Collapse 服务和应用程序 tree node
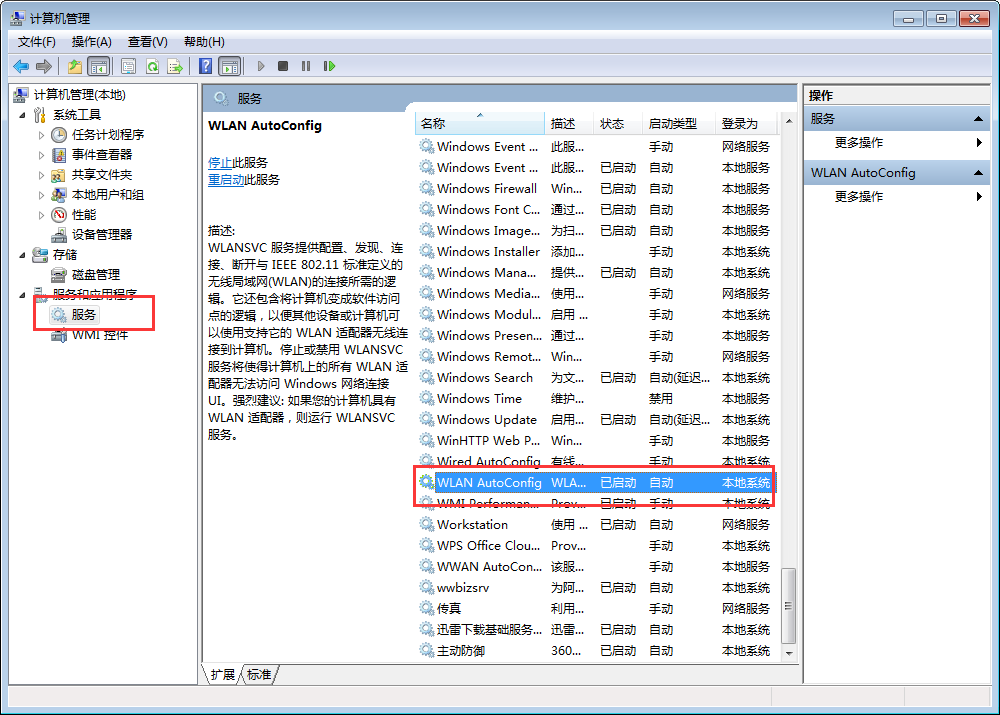Image resolution: width=1000 pixels, height=715 pixels. coord(22,295)
